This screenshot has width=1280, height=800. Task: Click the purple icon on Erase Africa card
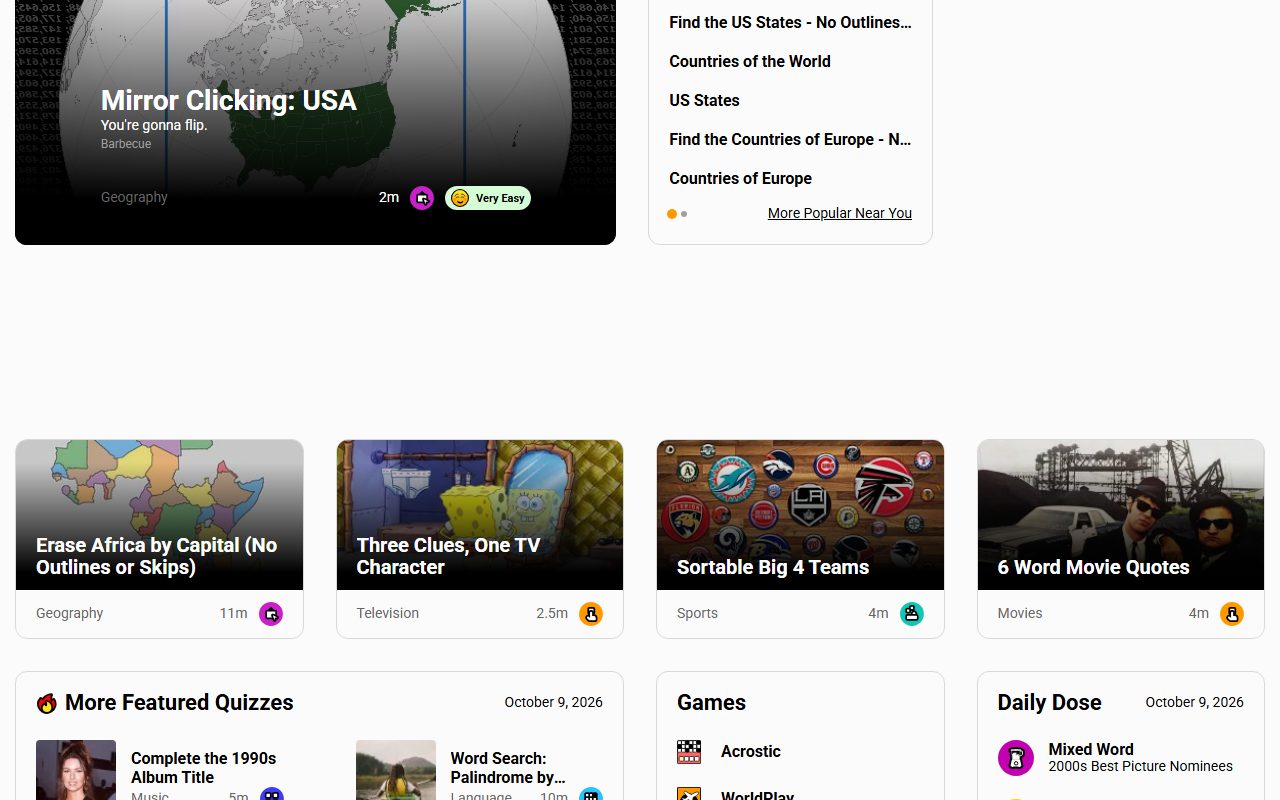pyautogui.click(x=271, y=614)
